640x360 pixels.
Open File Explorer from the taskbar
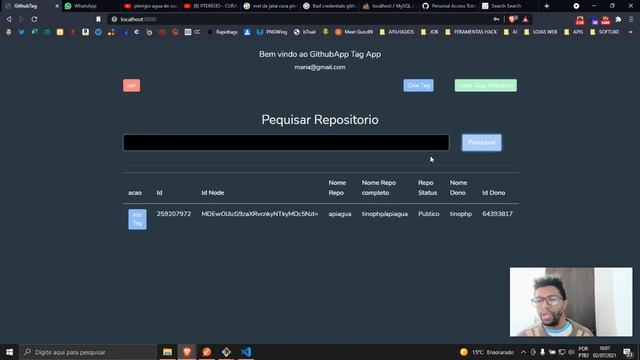[x=167, y=352]
